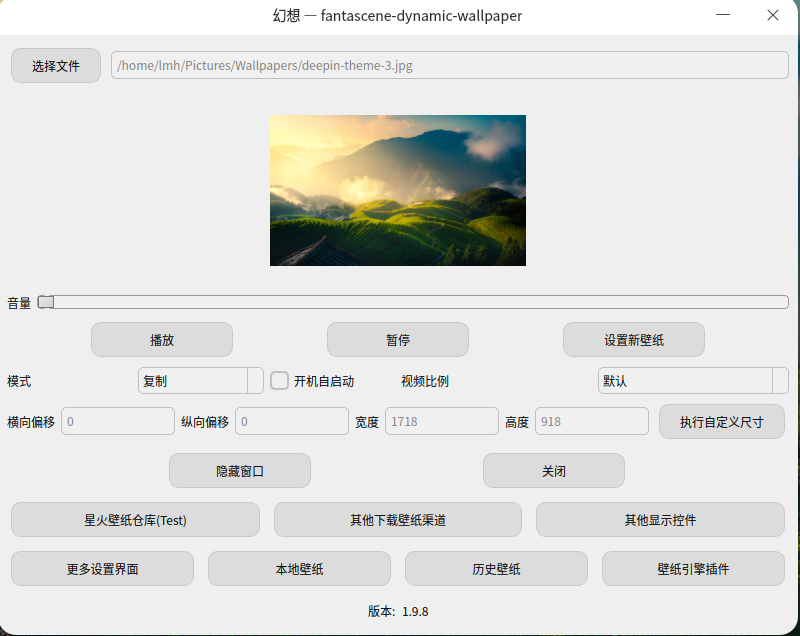Screen dimensions: 800x636
Task: Click the version text 版本: 1.9.8
Action: [x=398, y=611]
